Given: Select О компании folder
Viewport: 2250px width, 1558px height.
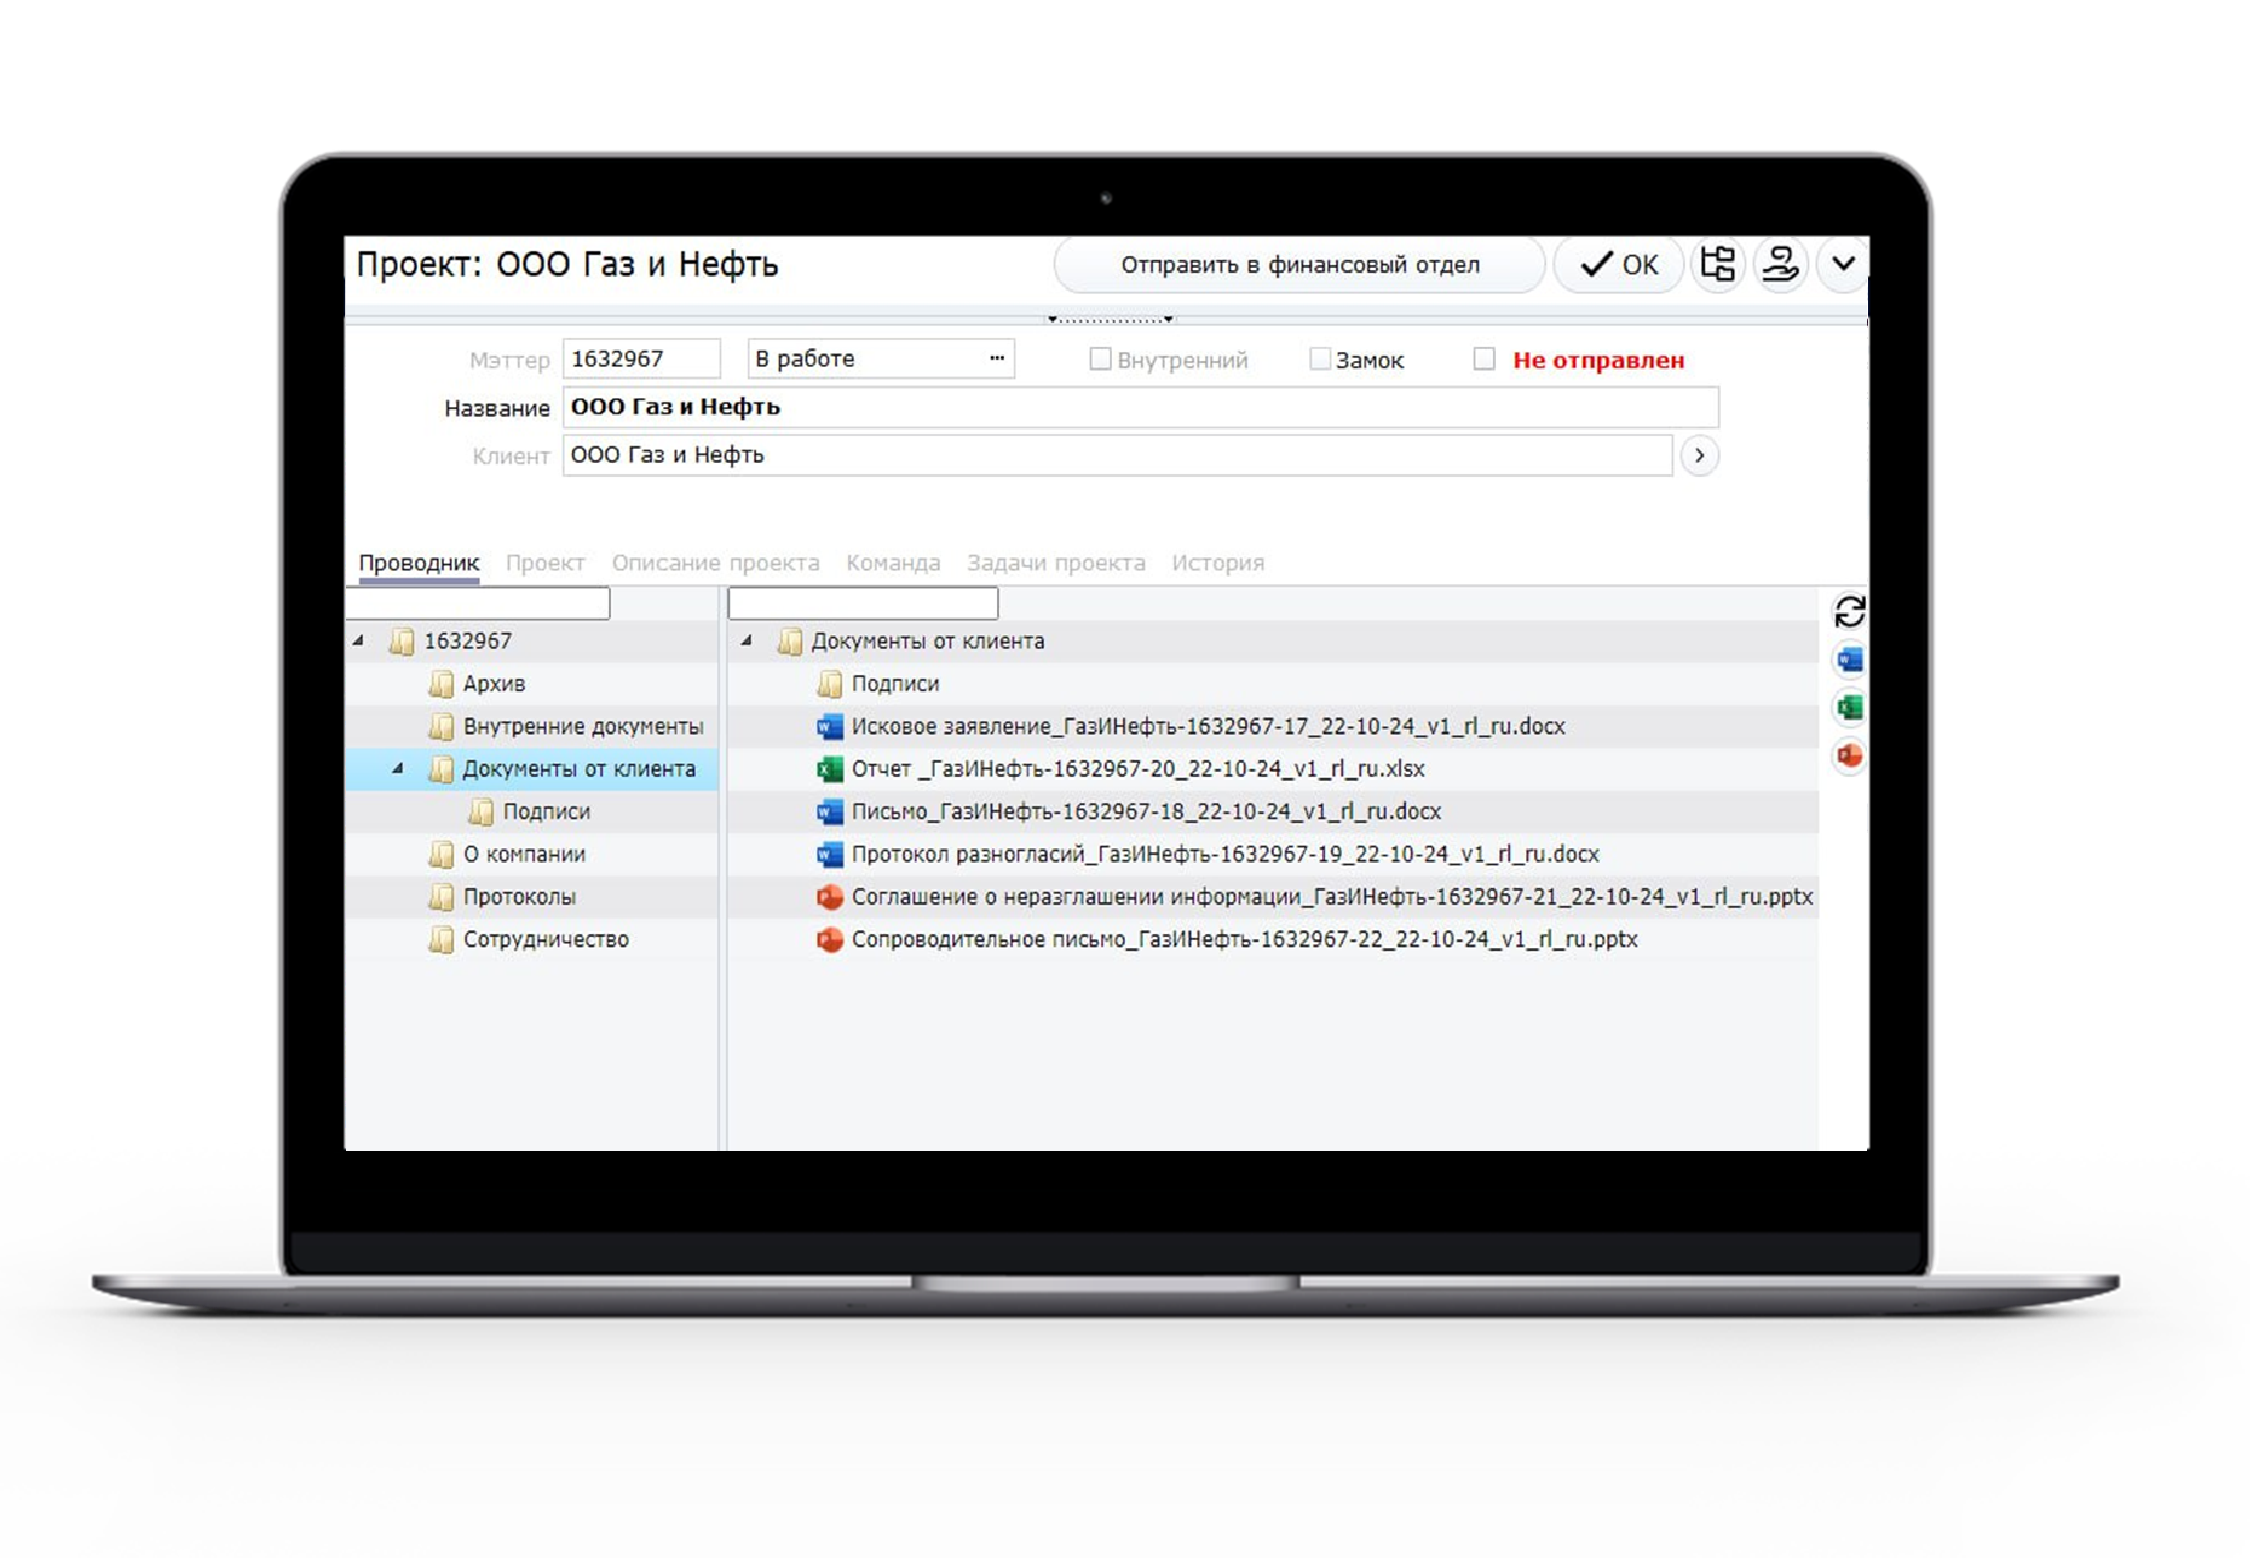Looking at the screenshot, I should point(524,854).
